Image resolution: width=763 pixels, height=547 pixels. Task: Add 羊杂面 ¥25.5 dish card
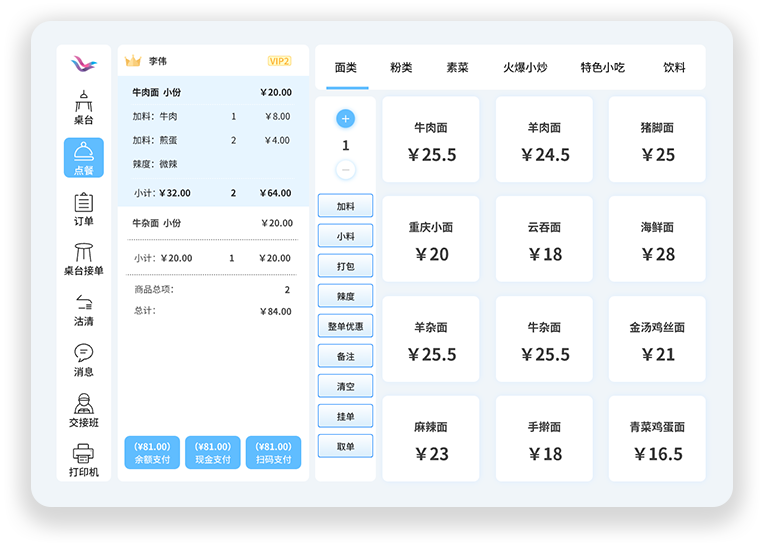coord(431,339)
